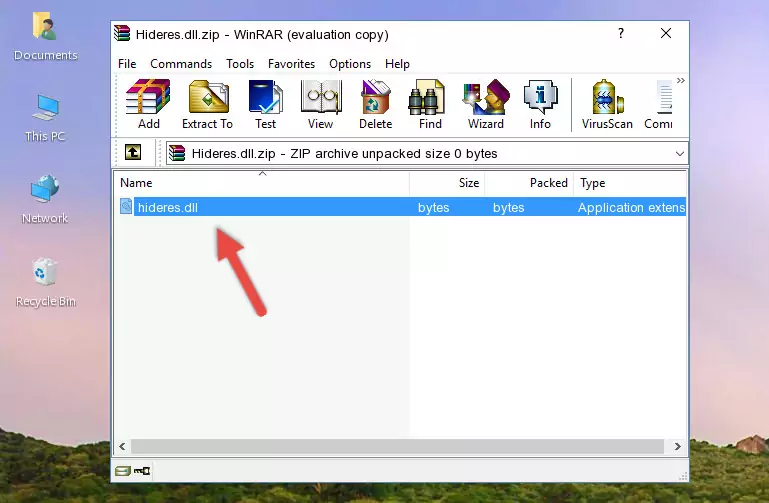Open the Tools menu

(x=240, y=64)
